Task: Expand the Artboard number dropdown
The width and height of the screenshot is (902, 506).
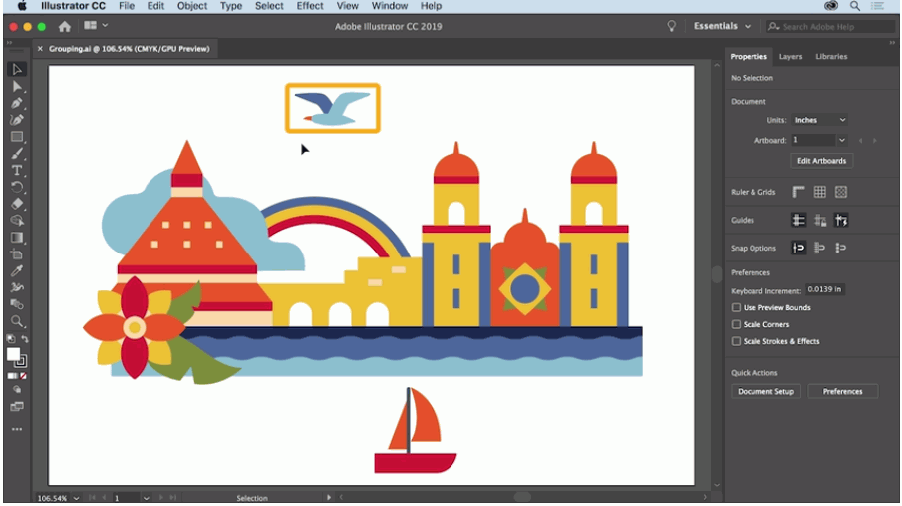Action: tap(841, 141)
